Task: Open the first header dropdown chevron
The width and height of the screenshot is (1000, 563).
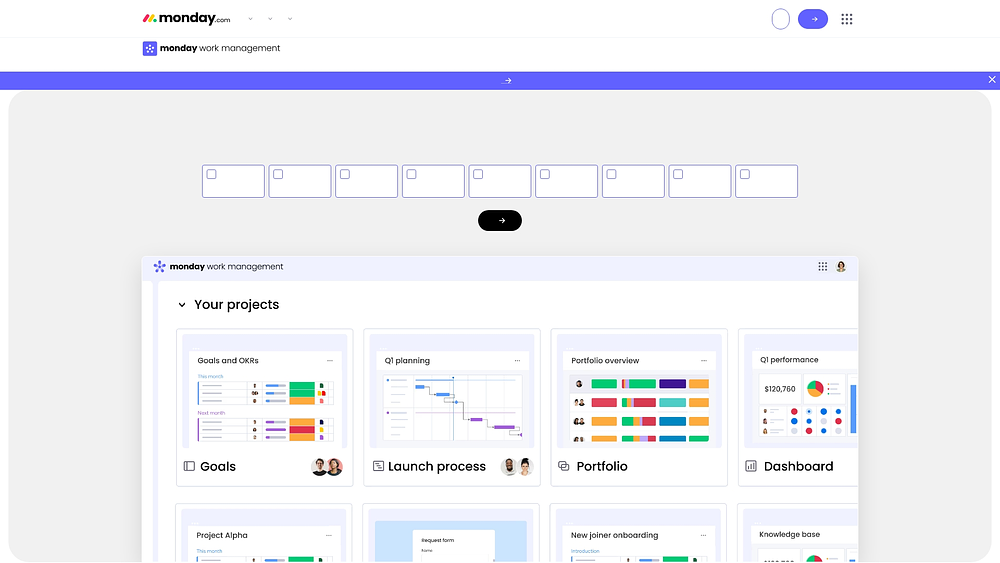Action: (x=251, y=19)
